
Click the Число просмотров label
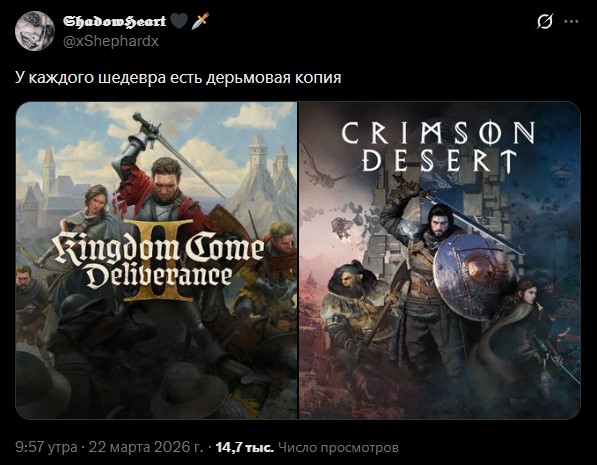338,447
